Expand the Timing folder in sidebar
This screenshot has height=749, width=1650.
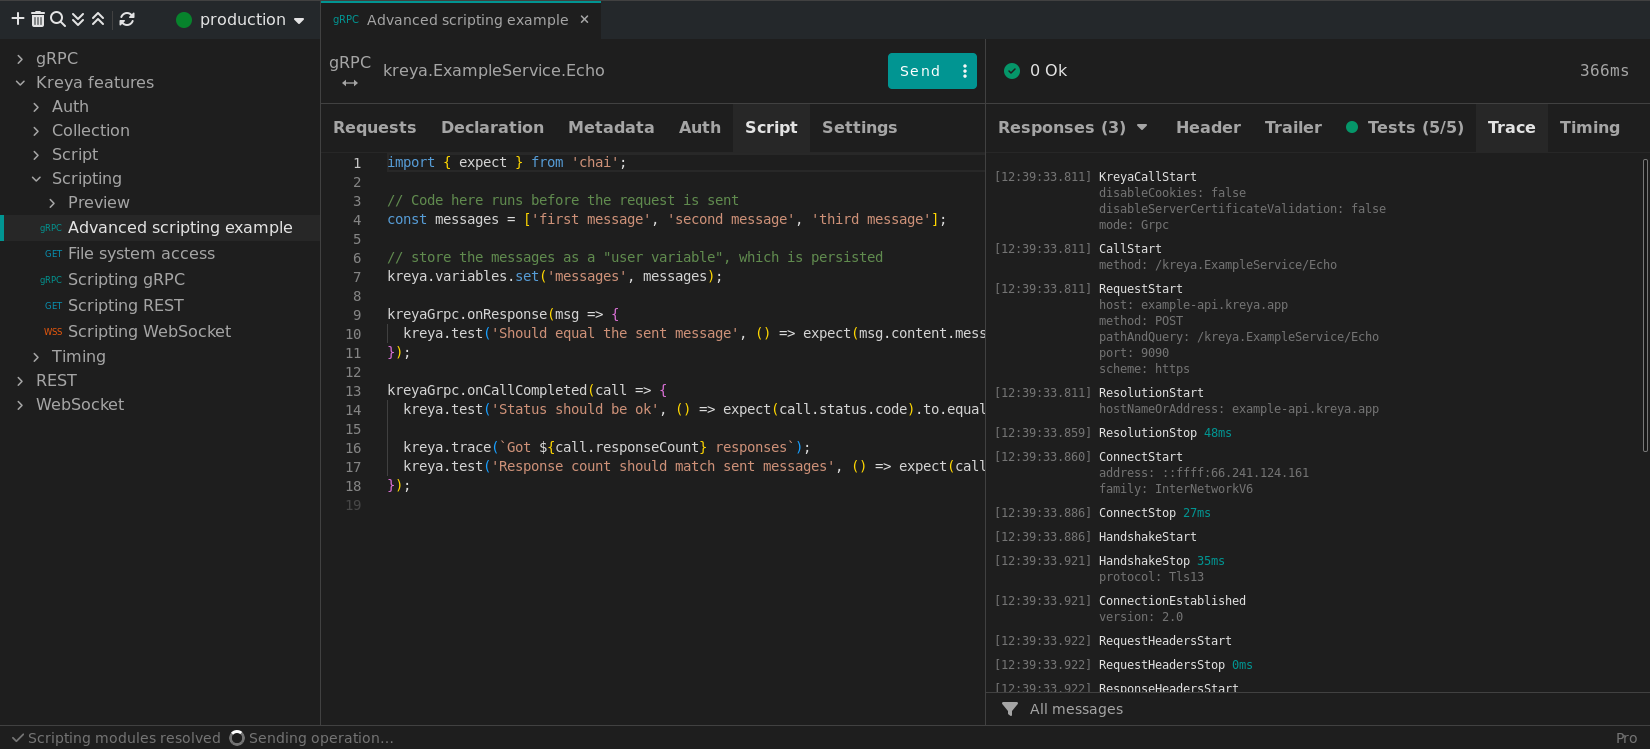pyautogui.click(x=36, y=357)
